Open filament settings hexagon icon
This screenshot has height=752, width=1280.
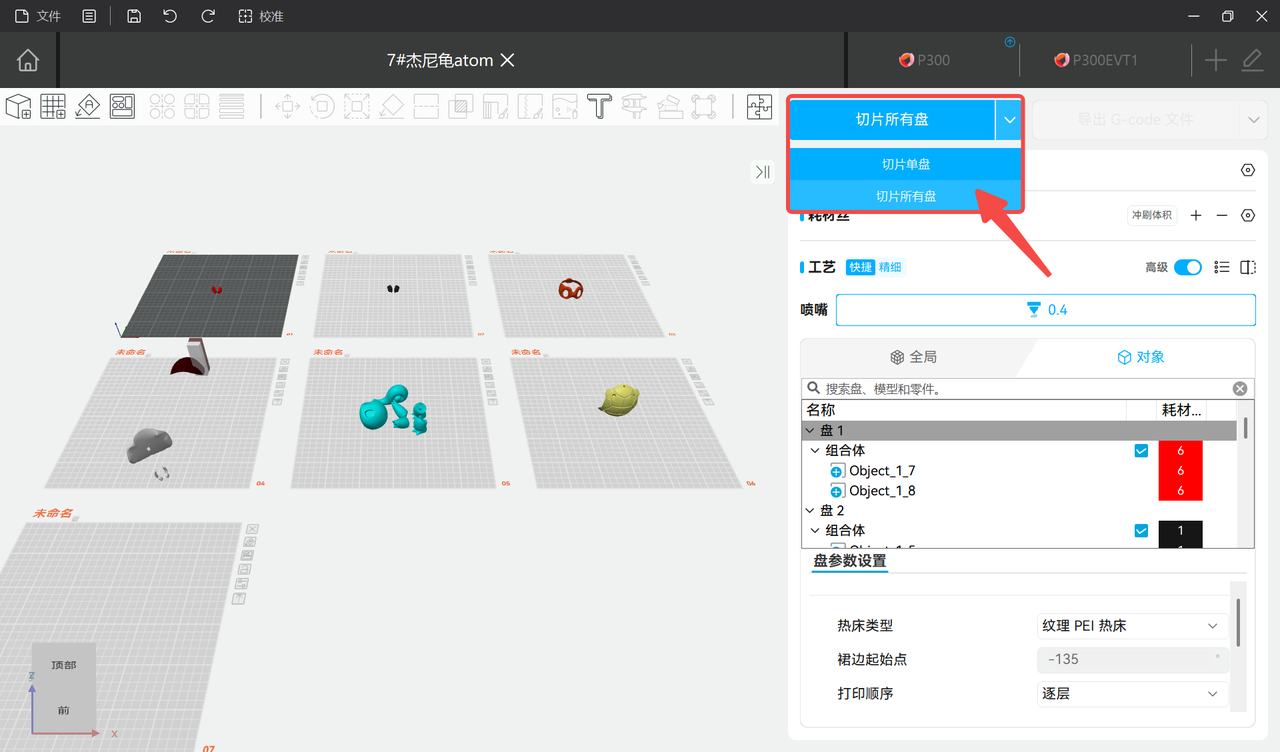tap(1247, 215)
